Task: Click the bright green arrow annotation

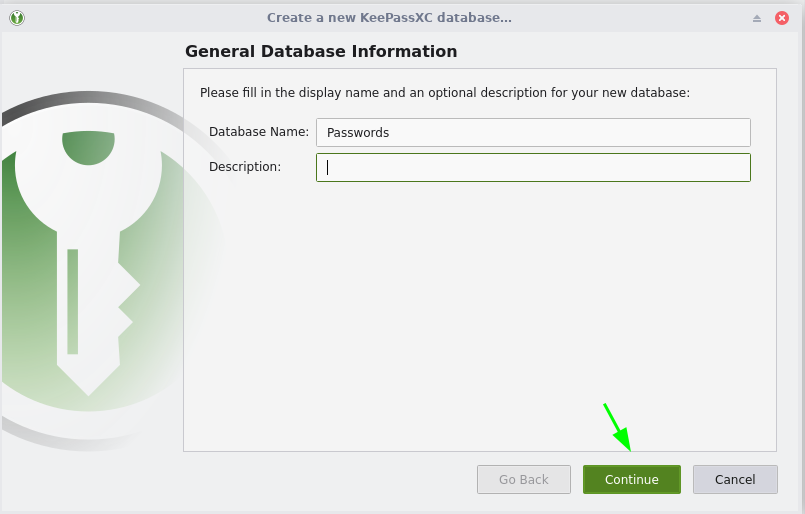Action: coord(617,427)
